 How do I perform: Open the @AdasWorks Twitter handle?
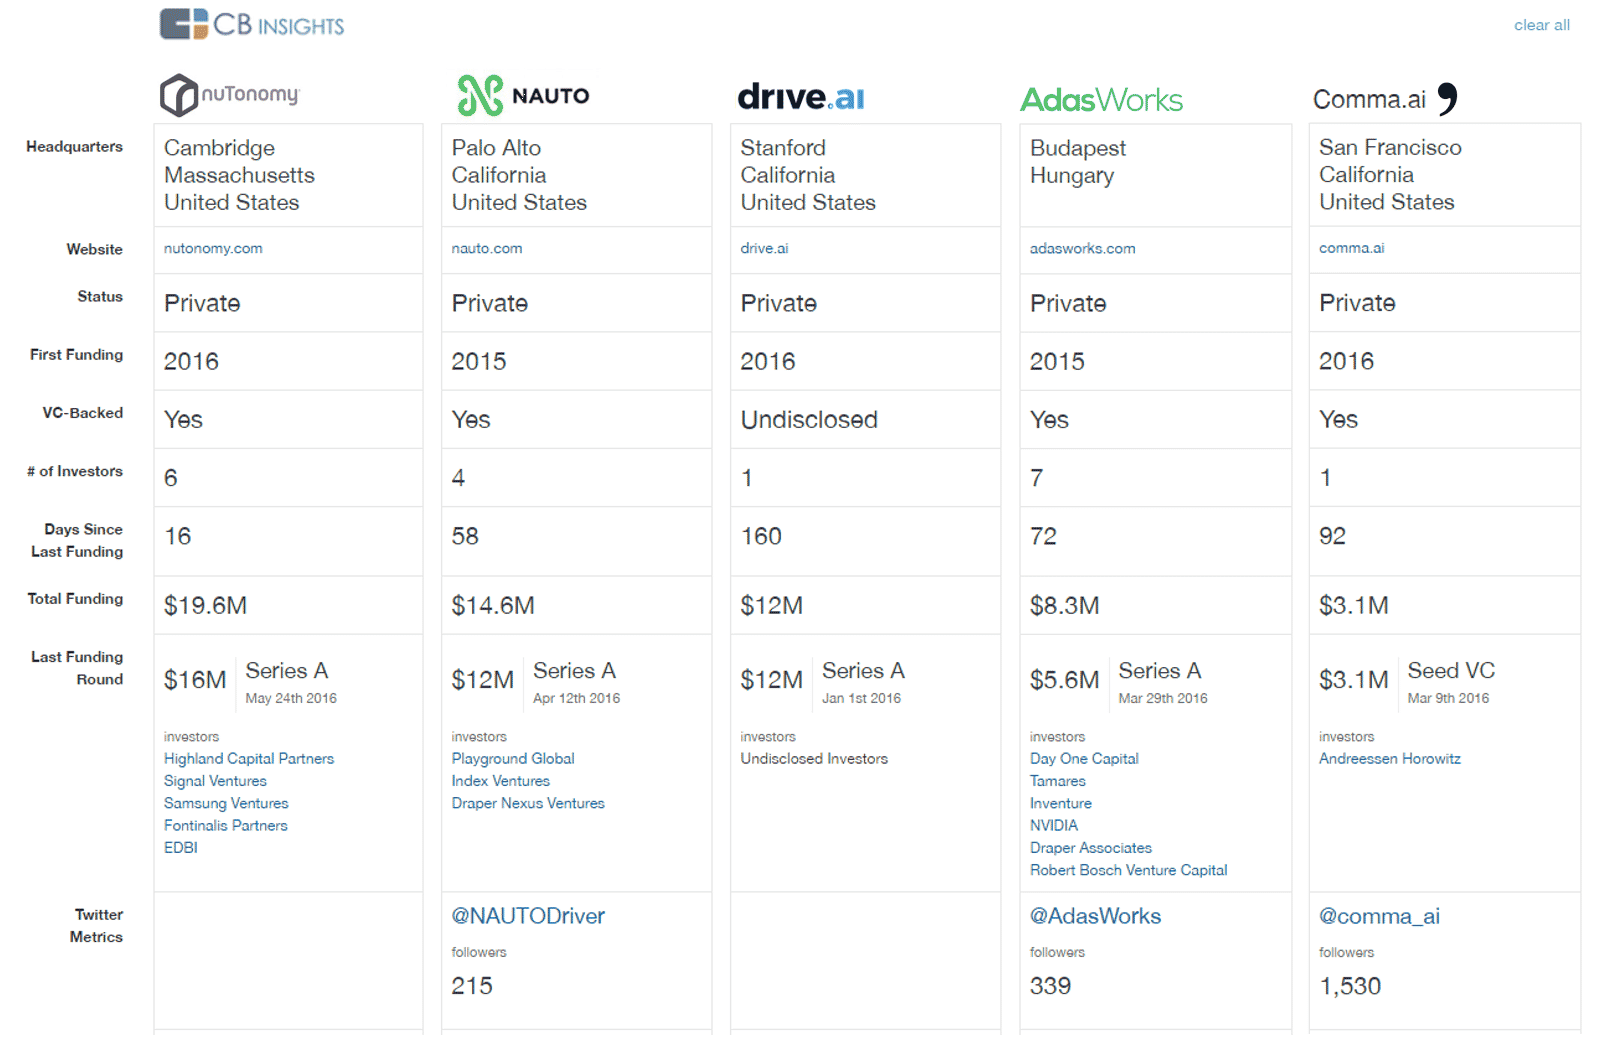coord(1095,916)
